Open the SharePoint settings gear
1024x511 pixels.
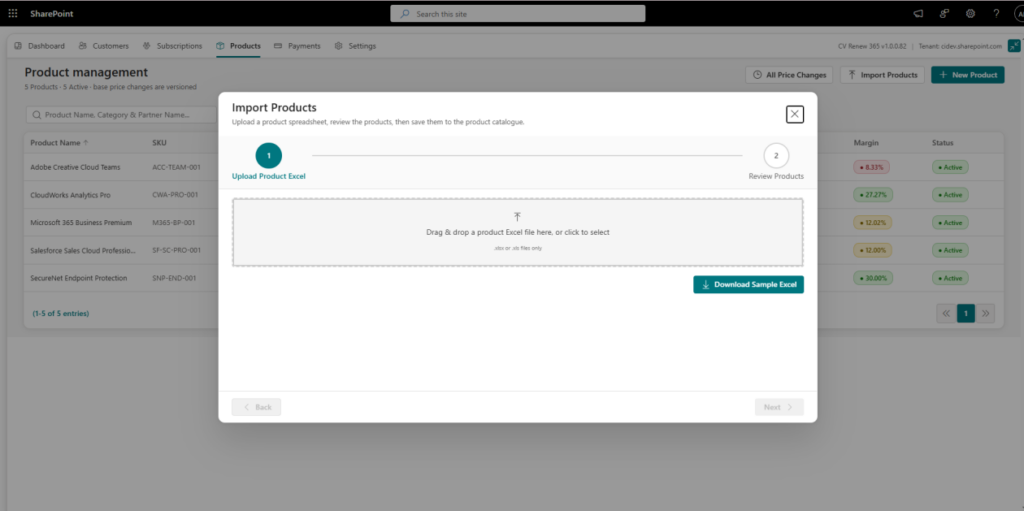970,13
